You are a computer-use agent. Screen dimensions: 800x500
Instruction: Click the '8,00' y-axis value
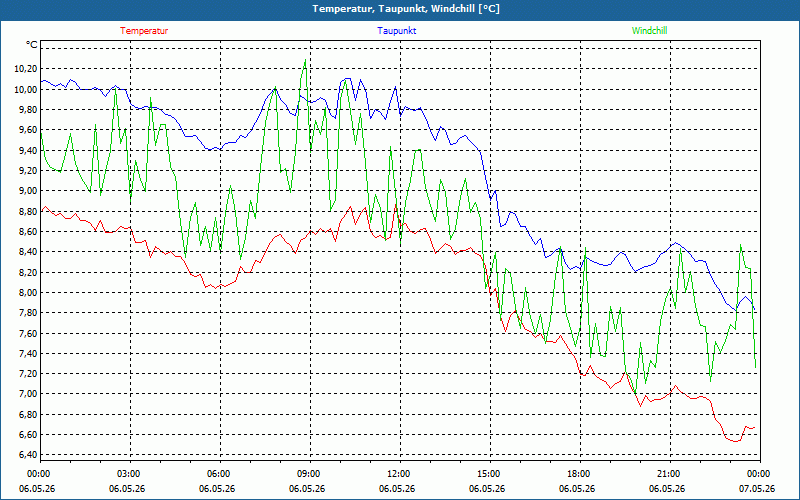point(29,292)
